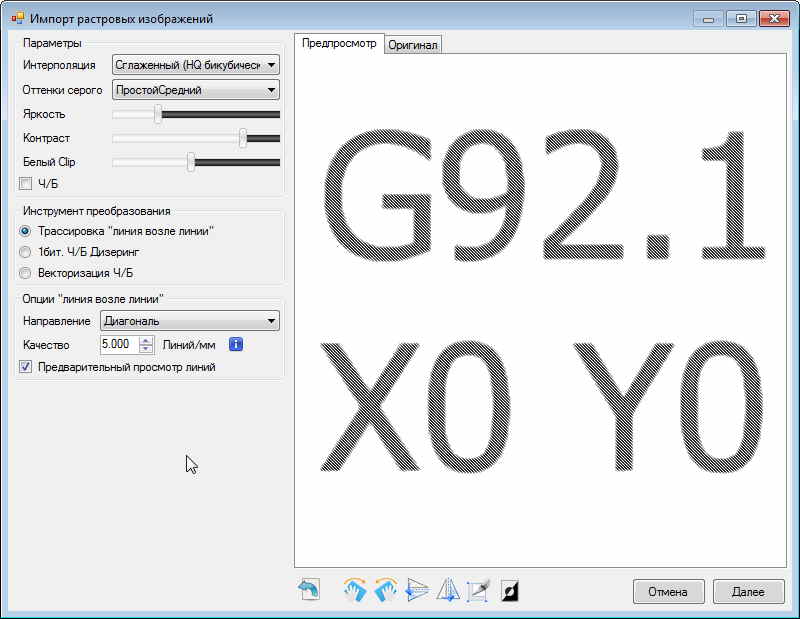Select the 1бит. Ч/Б Дизеринг radio option
Viewport: 800px width, 619px height.
26,252
